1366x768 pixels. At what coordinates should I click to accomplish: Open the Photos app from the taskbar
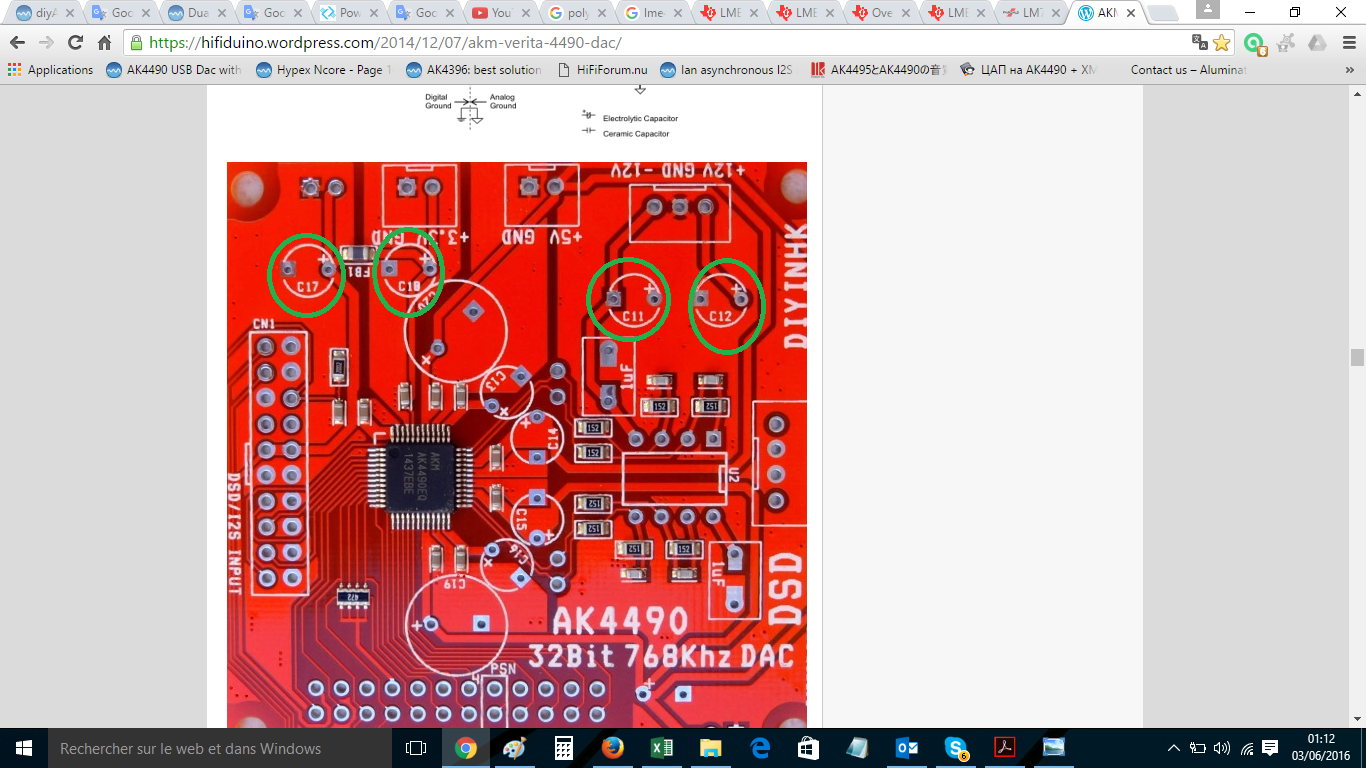pos(1053,748)
